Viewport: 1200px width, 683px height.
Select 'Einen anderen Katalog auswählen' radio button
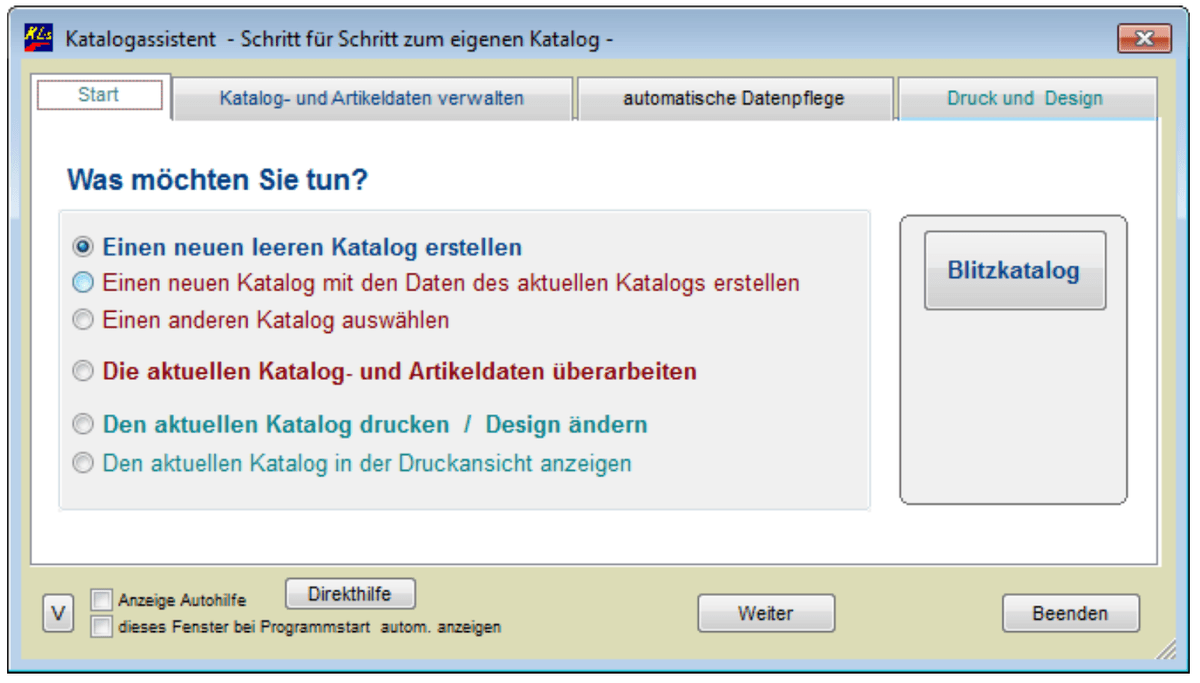click(x=84, y=320)
